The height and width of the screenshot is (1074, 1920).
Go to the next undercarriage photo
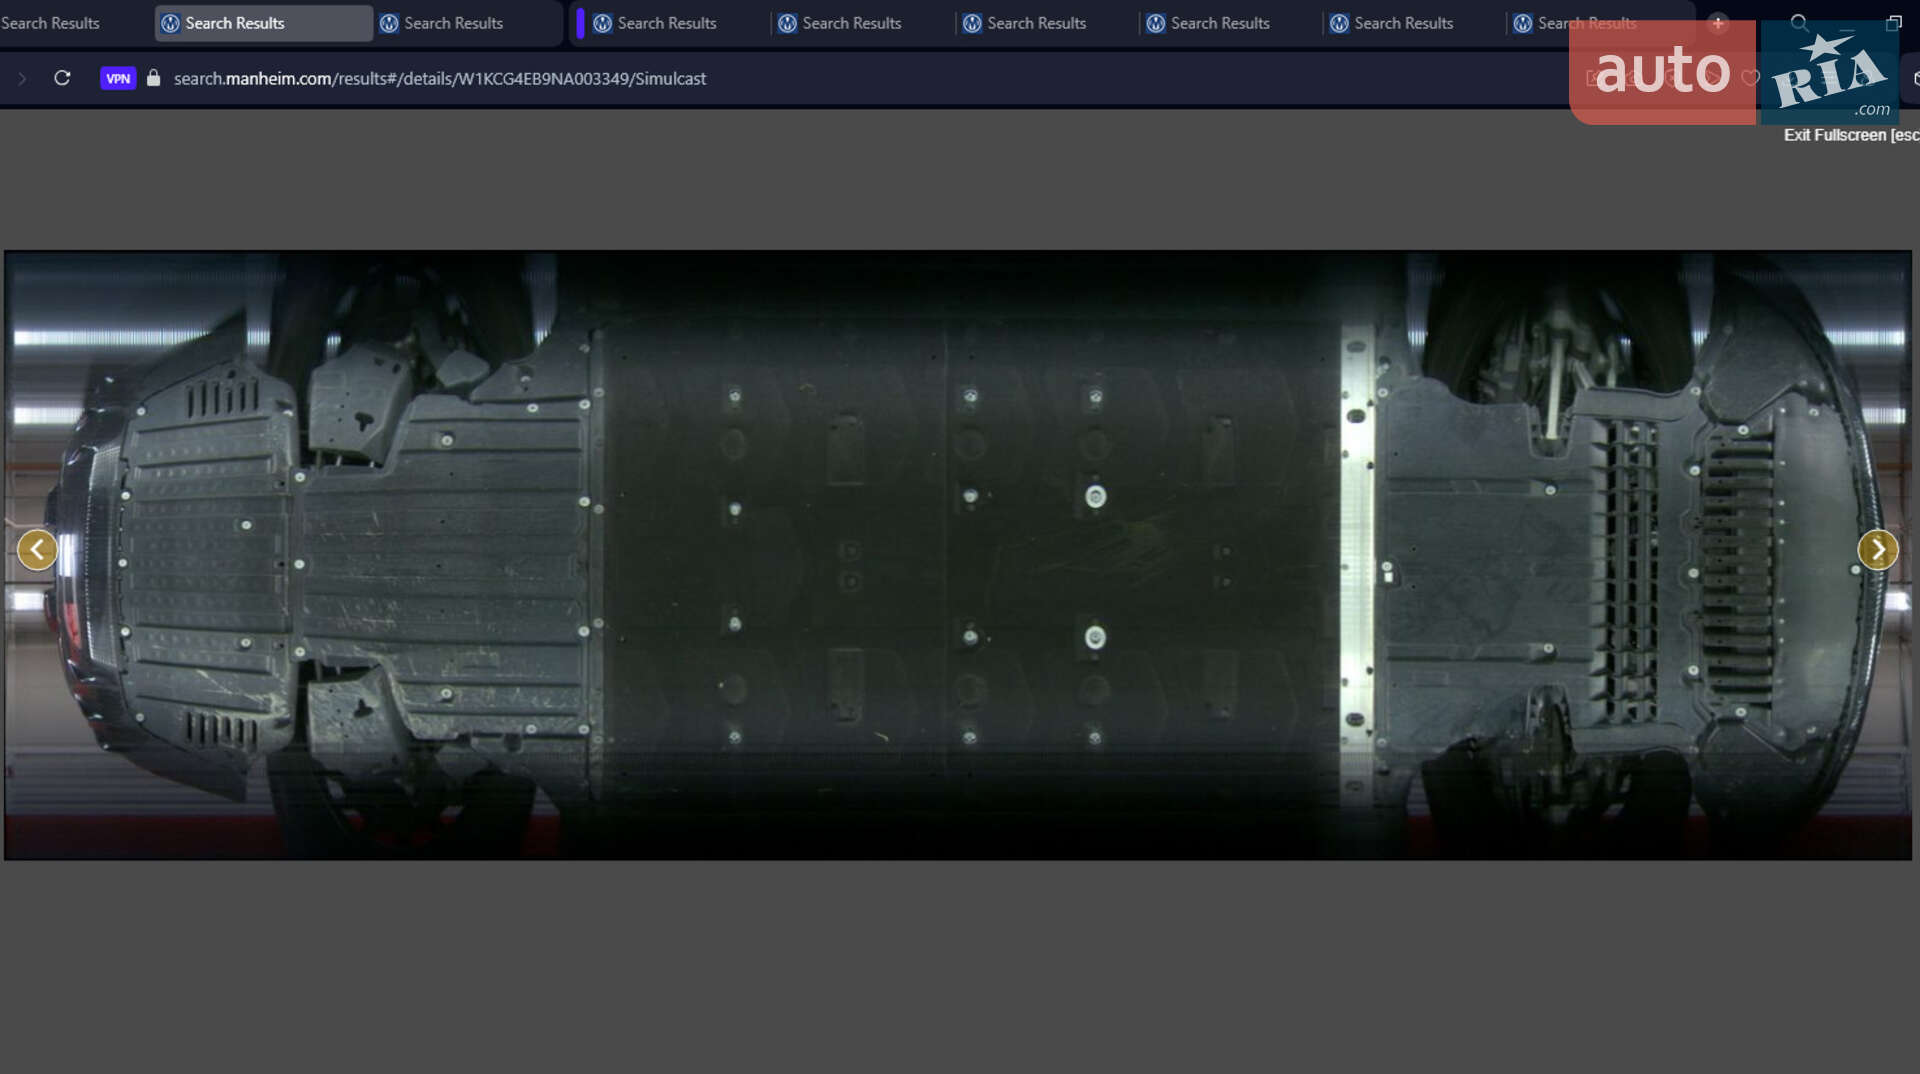(1878, 550)
